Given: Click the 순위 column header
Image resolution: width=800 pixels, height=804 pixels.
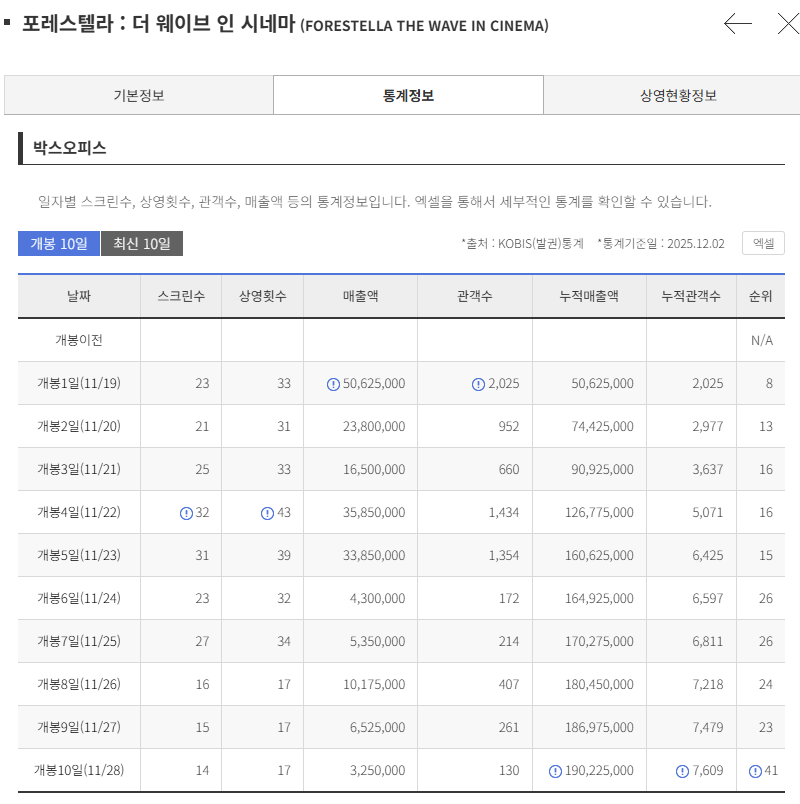Looking at the screenshot, I should click(x=761, y=297).
